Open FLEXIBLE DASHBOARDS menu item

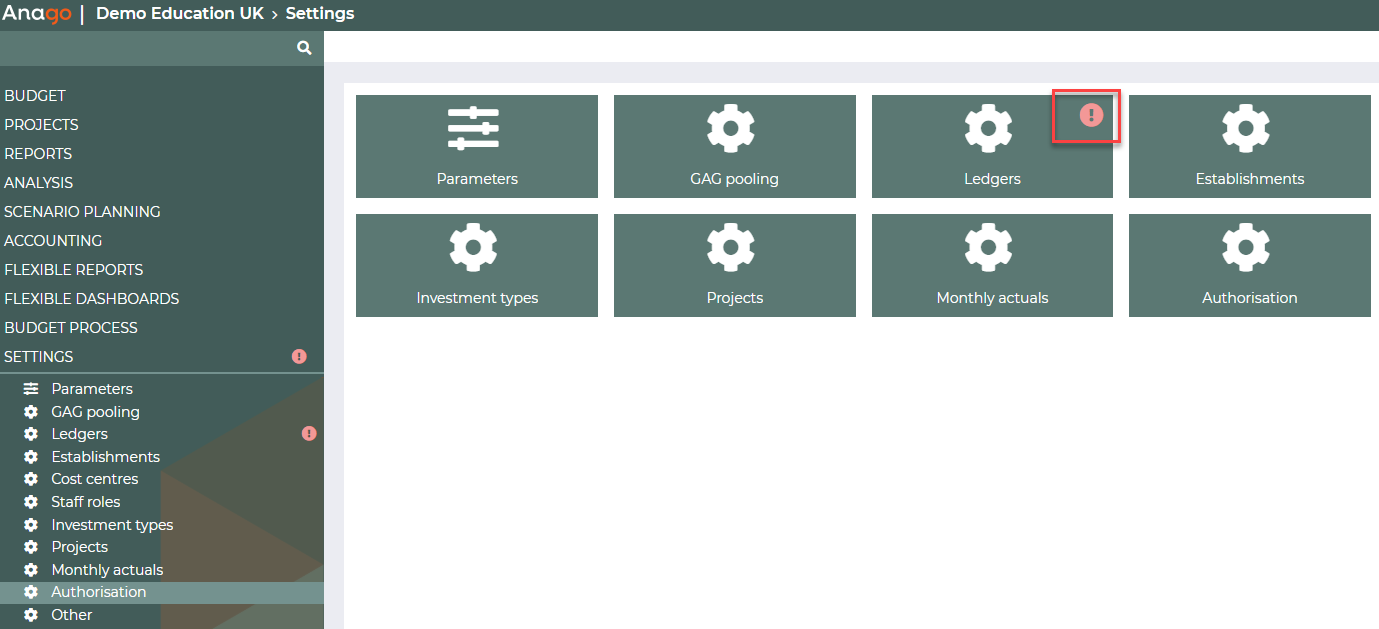click(91, 299)
